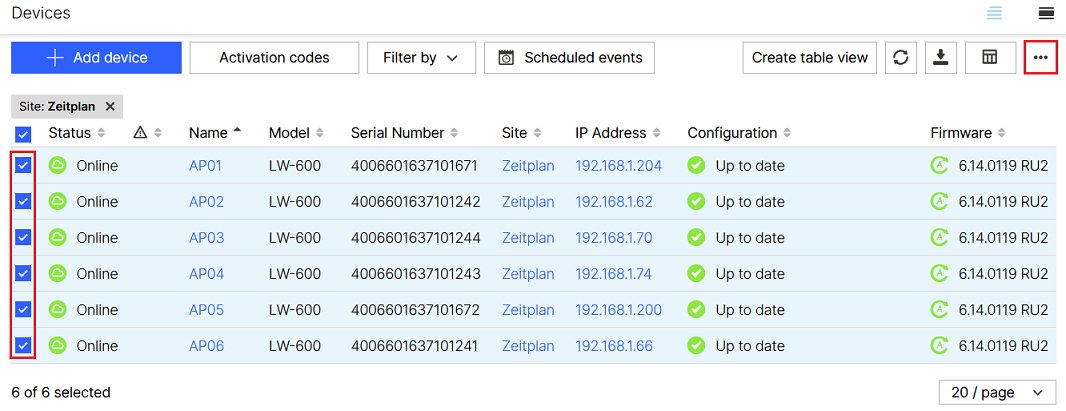Open the column layout settings icon
Image resolution: width=1066 pixels, height=411 pixels.
point(990,58)
